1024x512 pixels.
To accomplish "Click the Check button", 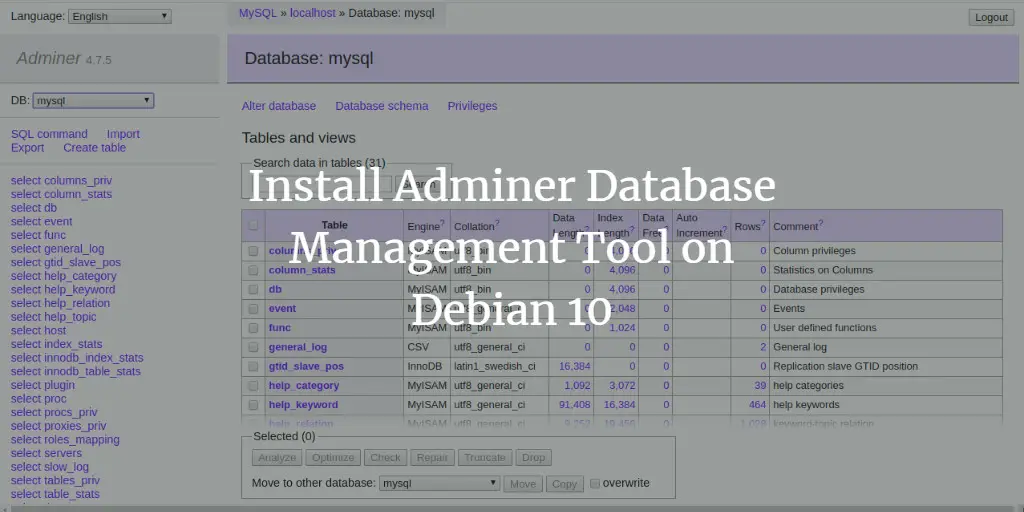I will tap(385, 457).
